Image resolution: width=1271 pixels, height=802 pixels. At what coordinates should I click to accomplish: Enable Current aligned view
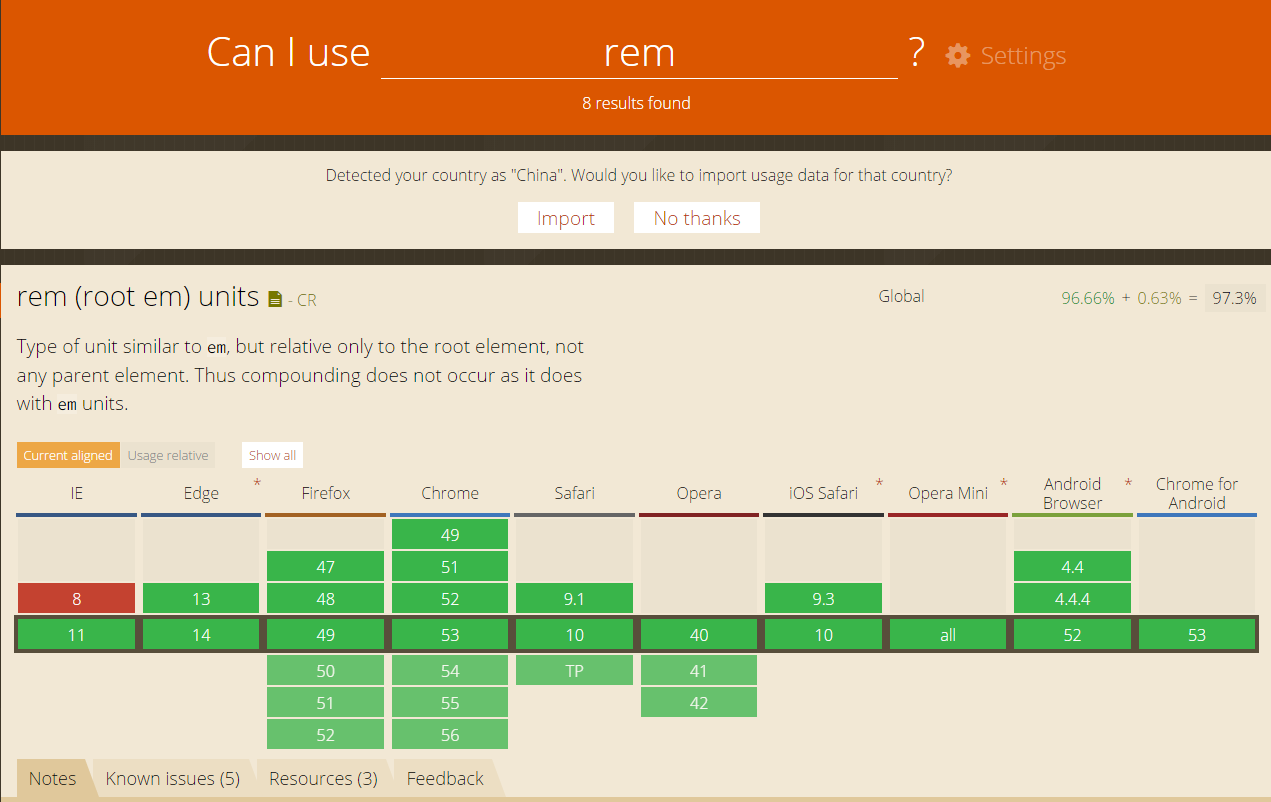68,455
